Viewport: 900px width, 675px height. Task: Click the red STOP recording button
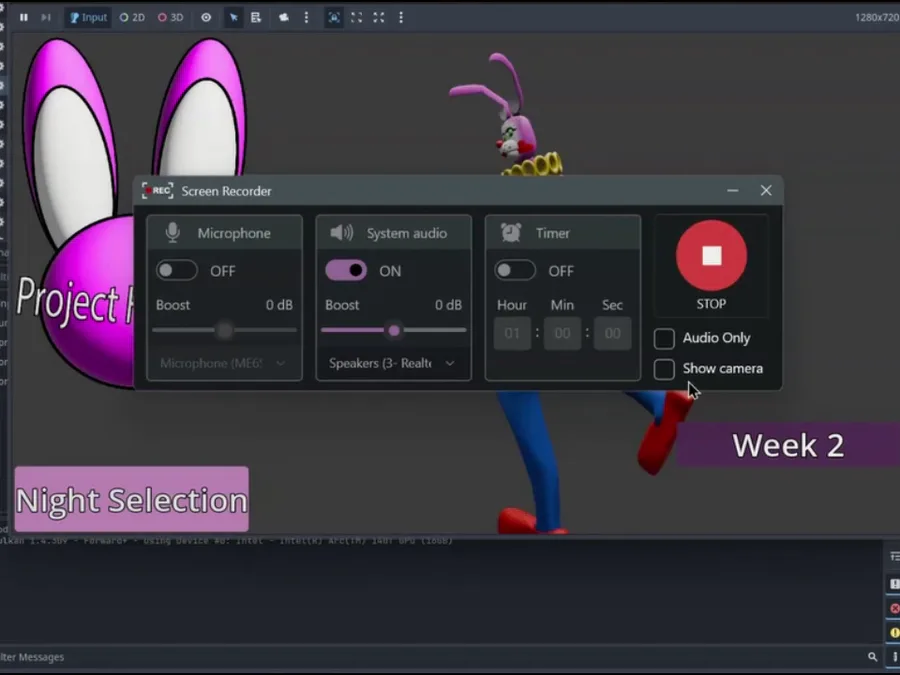(x=712, y=256)
